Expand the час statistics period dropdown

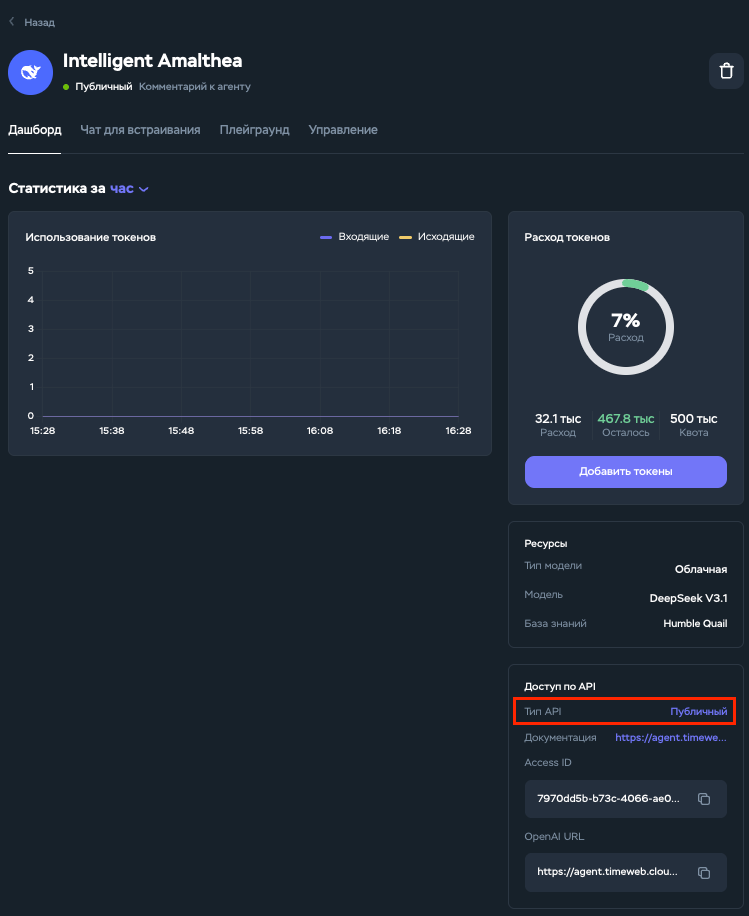129,189
